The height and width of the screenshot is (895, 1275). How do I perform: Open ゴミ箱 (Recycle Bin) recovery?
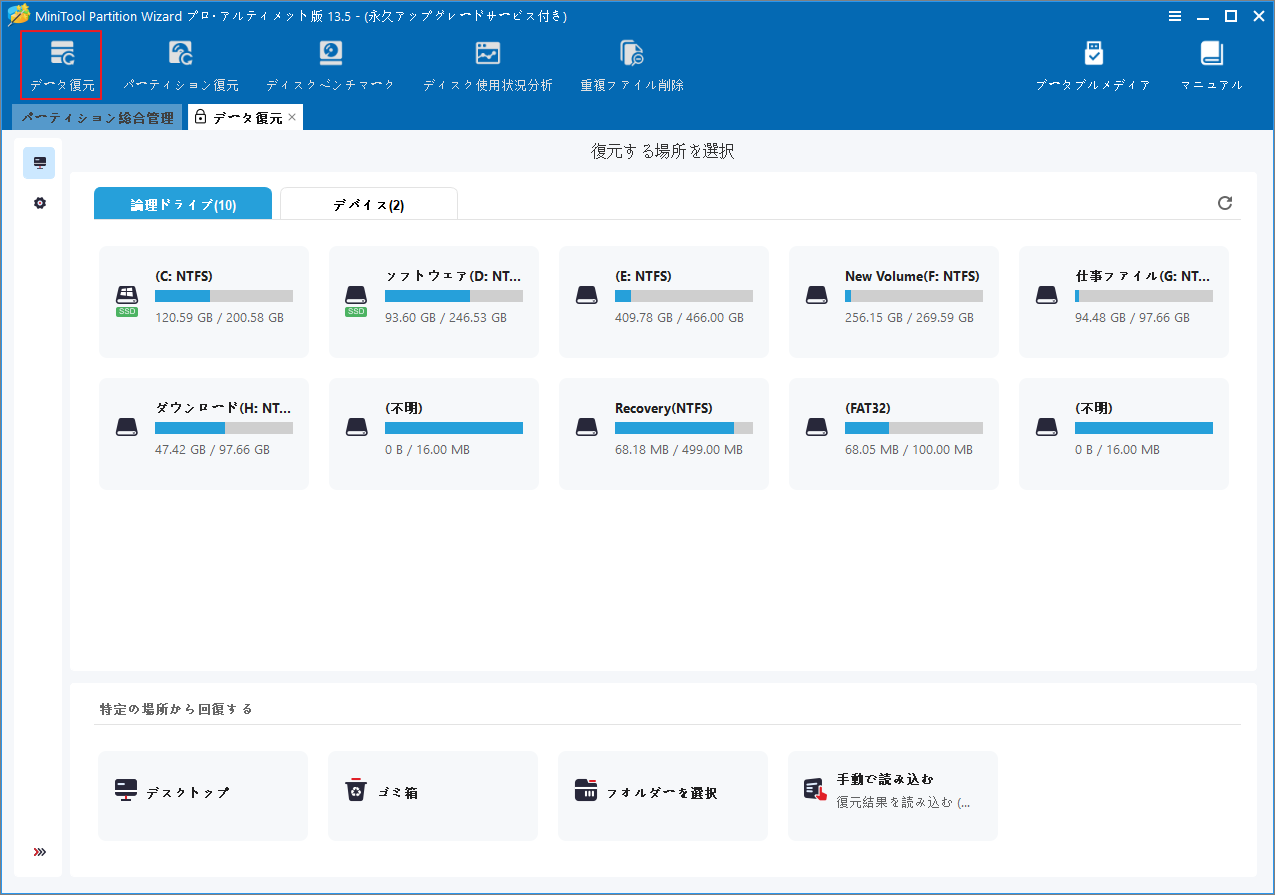coord(433,796)
